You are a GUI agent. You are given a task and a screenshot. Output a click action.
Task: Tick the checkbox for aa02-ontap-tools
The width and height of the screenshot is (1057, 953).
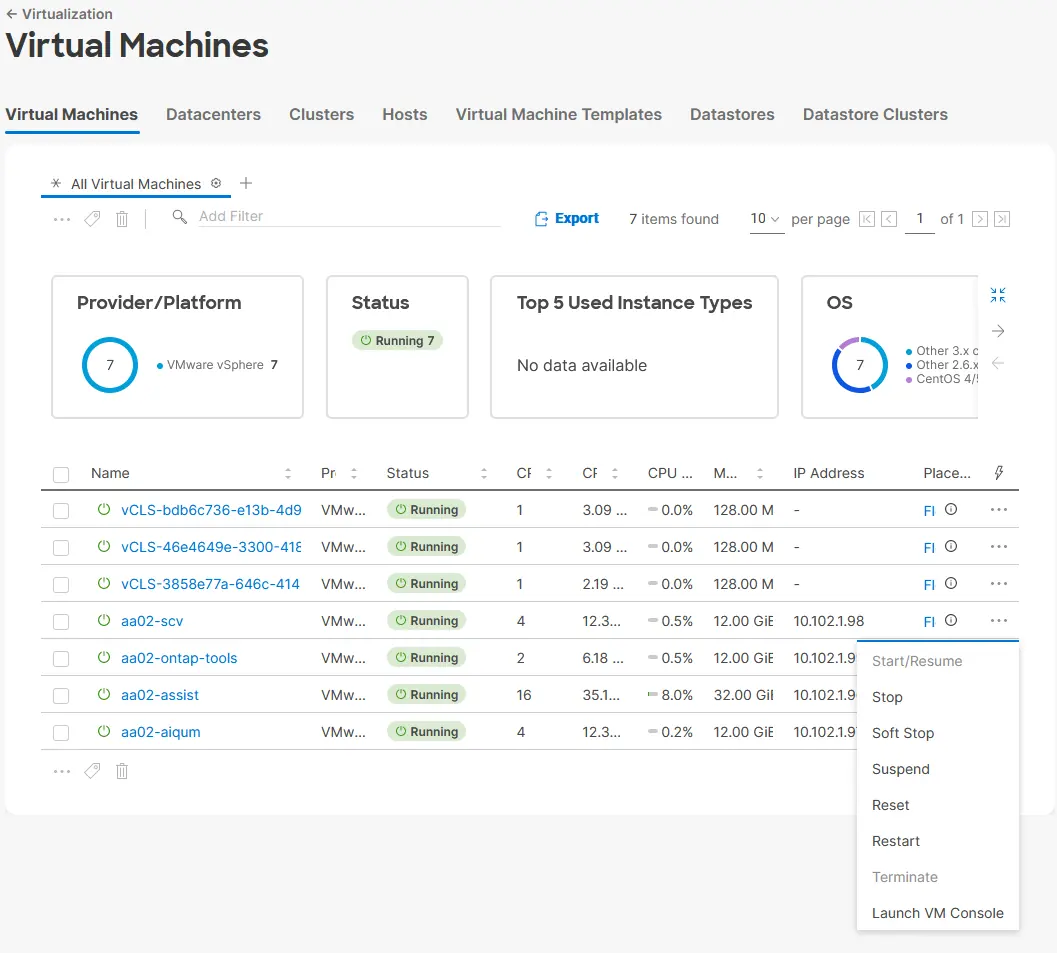click(61, 658)
